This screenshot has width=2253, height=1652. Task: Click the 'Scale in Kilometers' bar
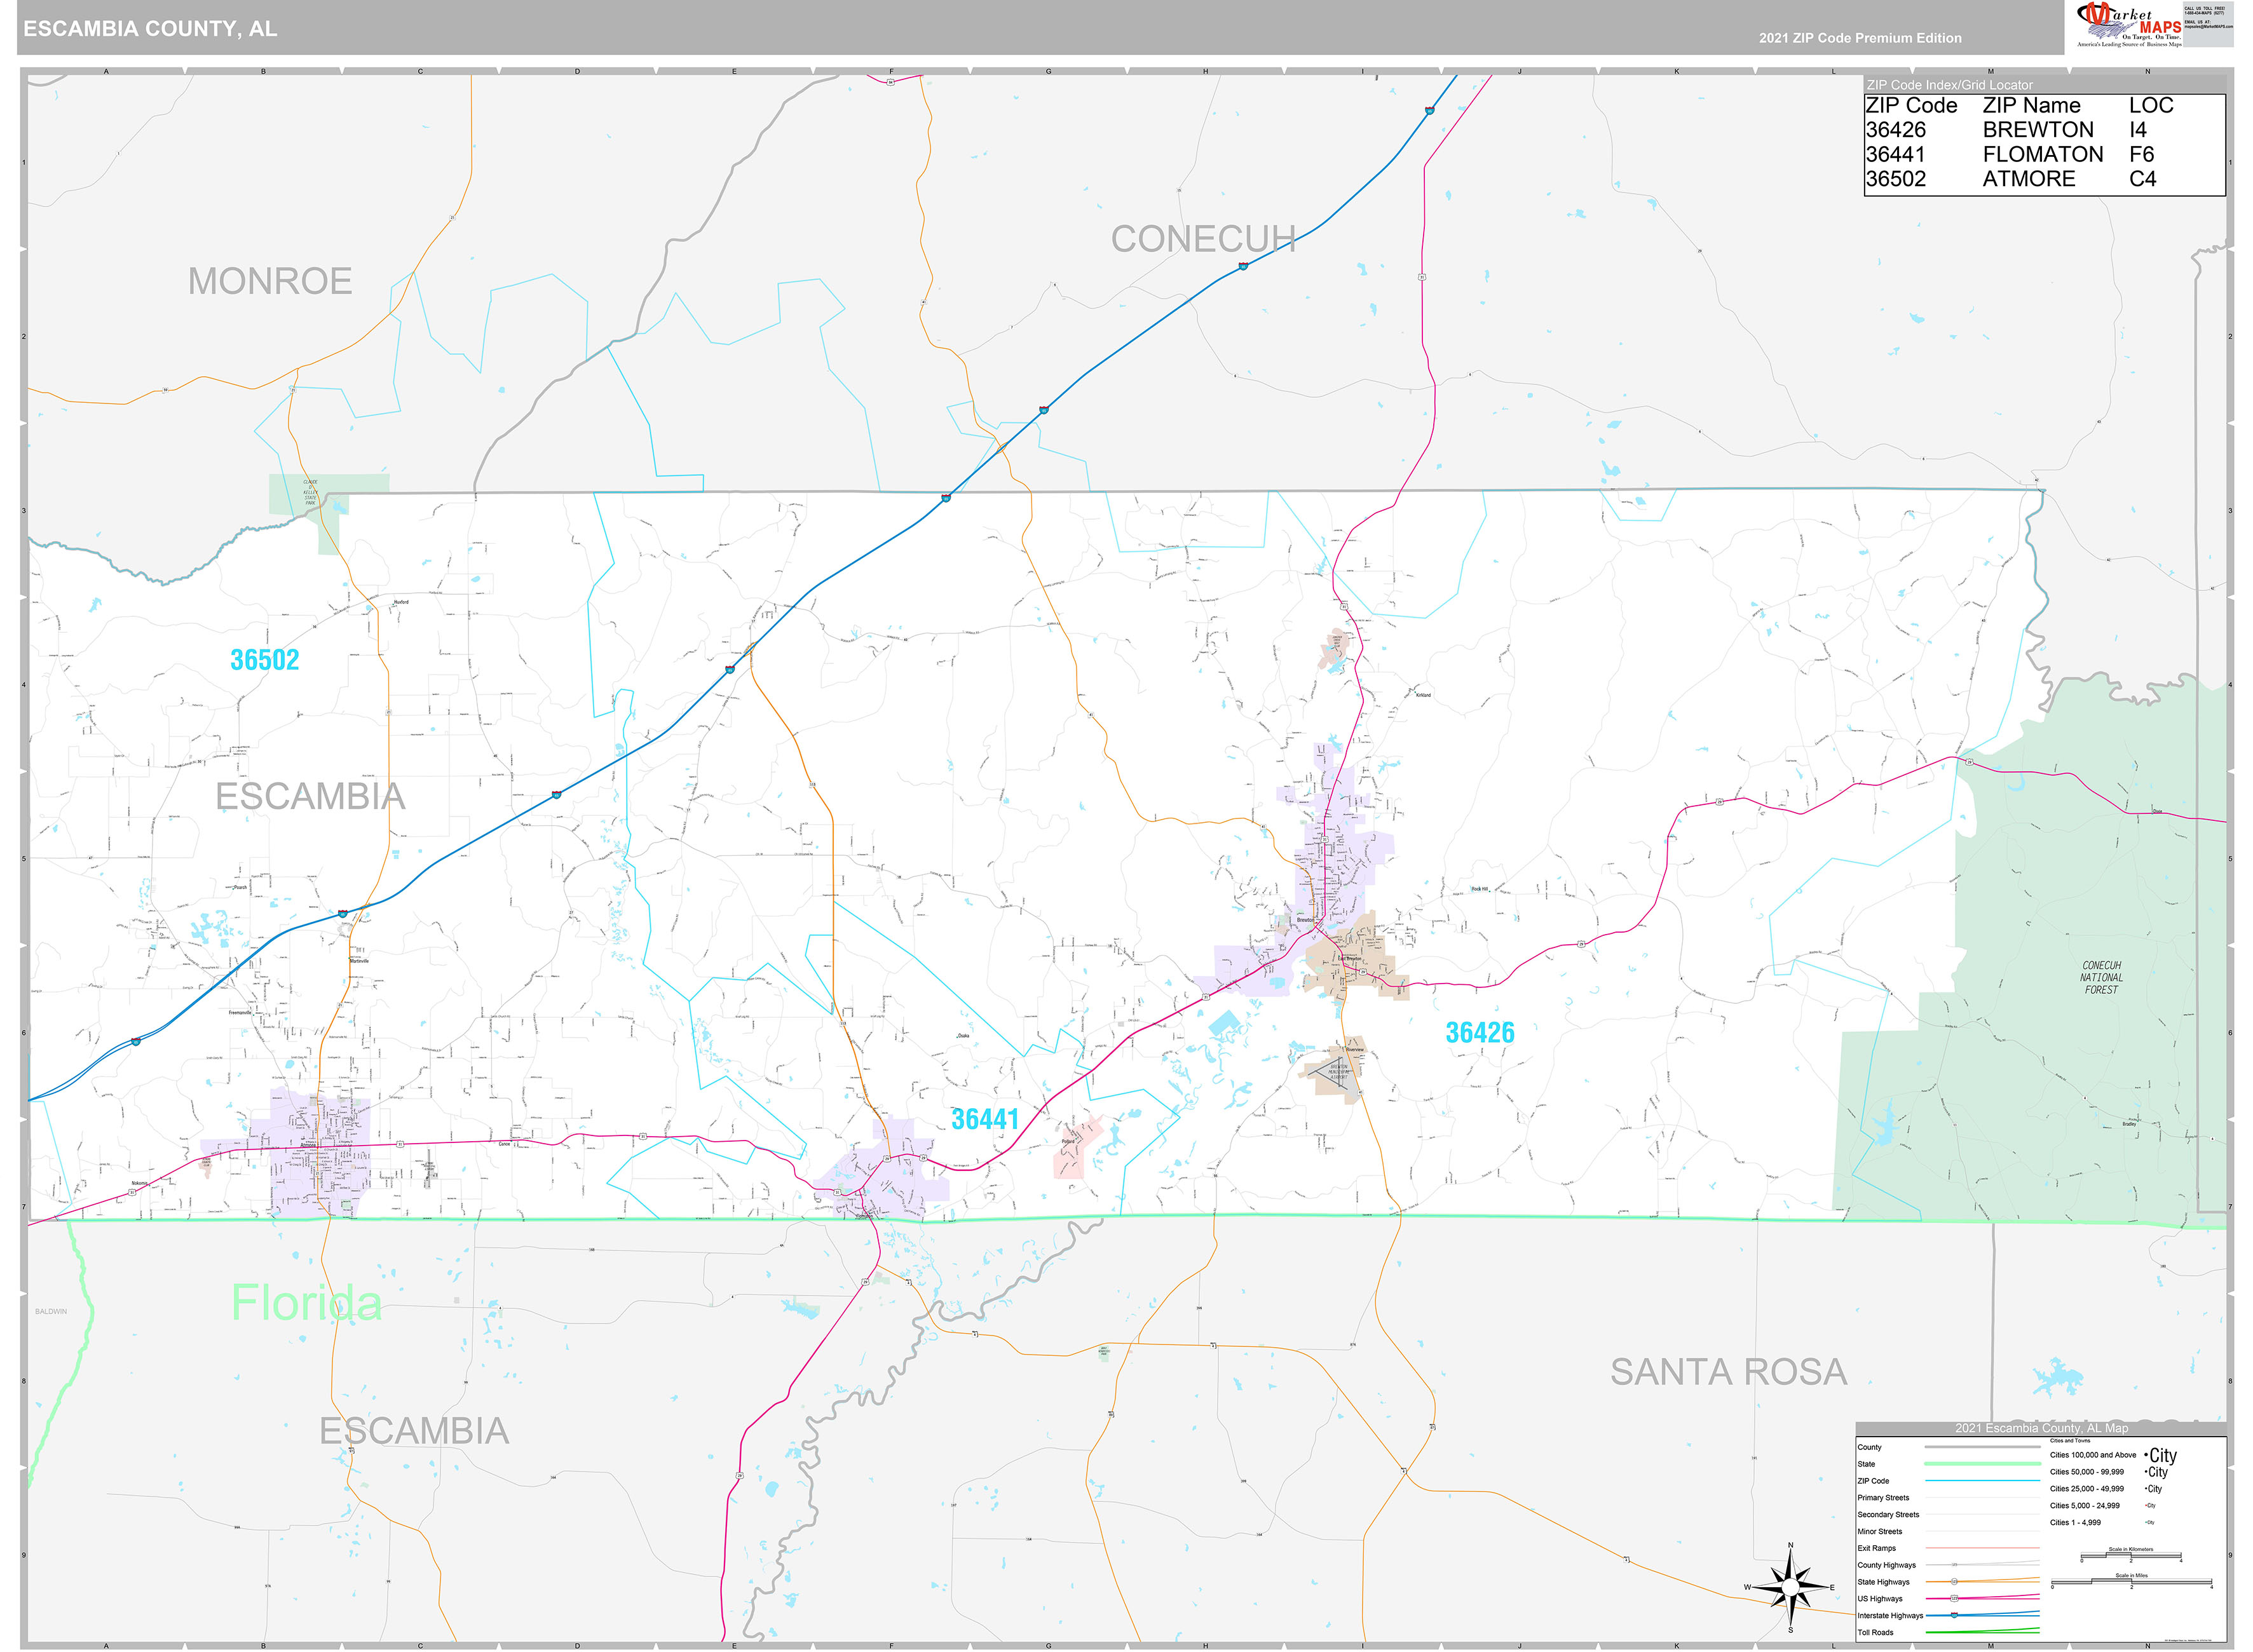coord(2131,1557)
